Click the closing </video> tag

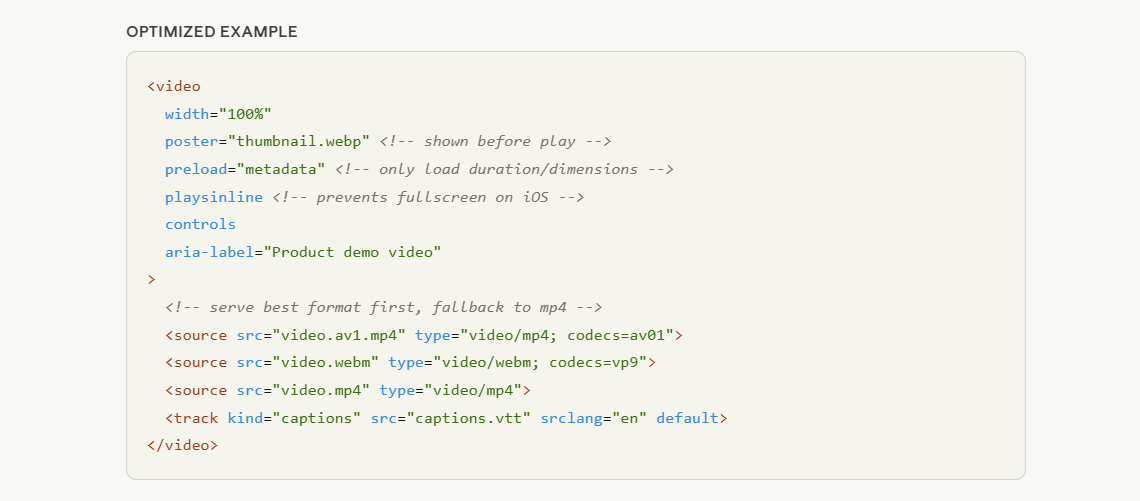182,446
